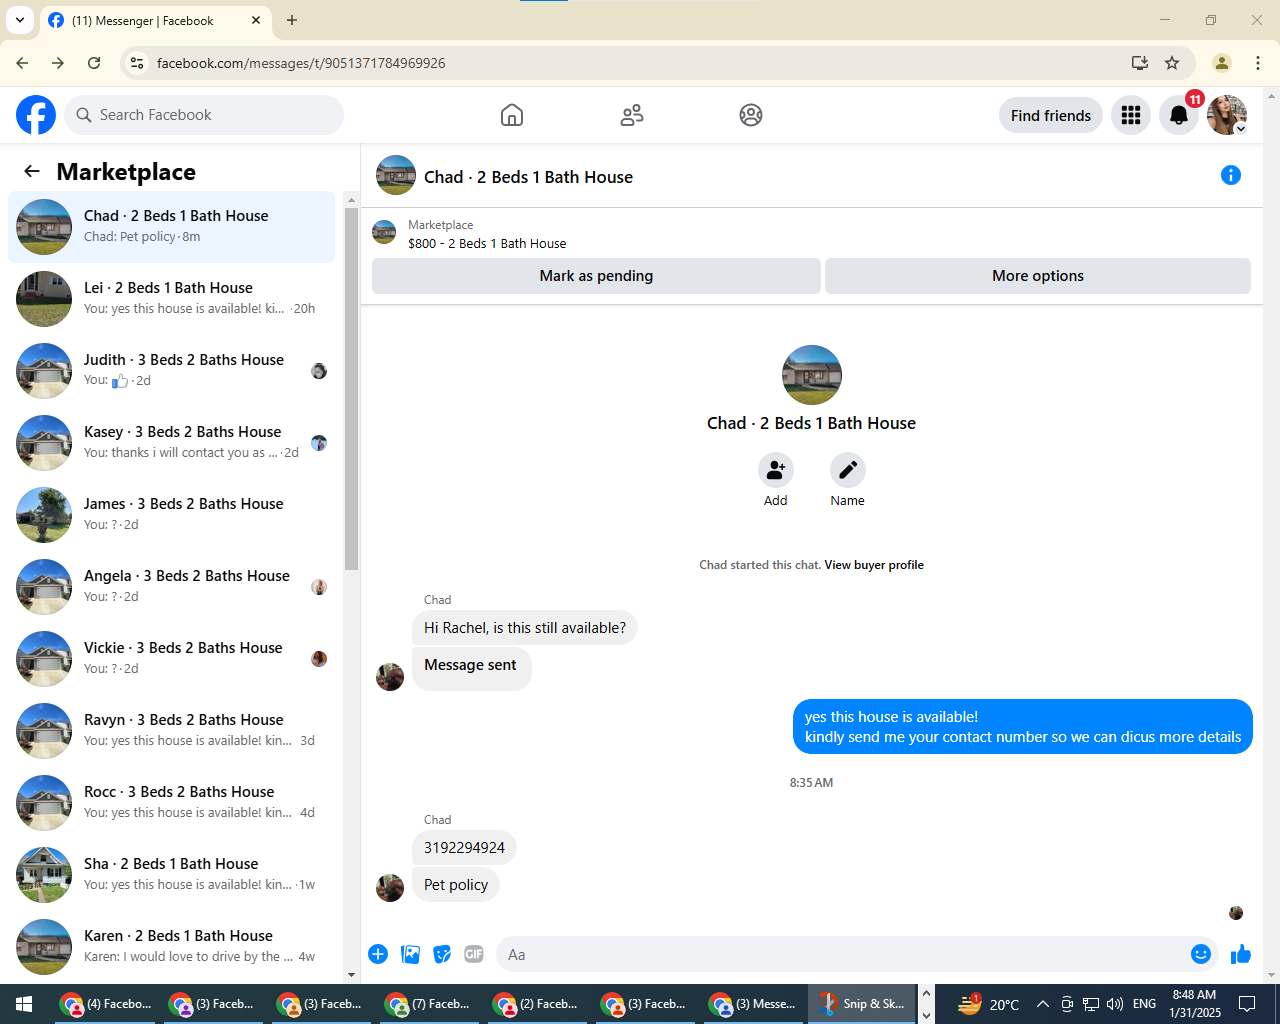Image resolution: width=1280 pixels, height=1024 pixels.
Task: Open Chad 2 Beds 1 Bath House conversation
Action: tap(171, 227)
